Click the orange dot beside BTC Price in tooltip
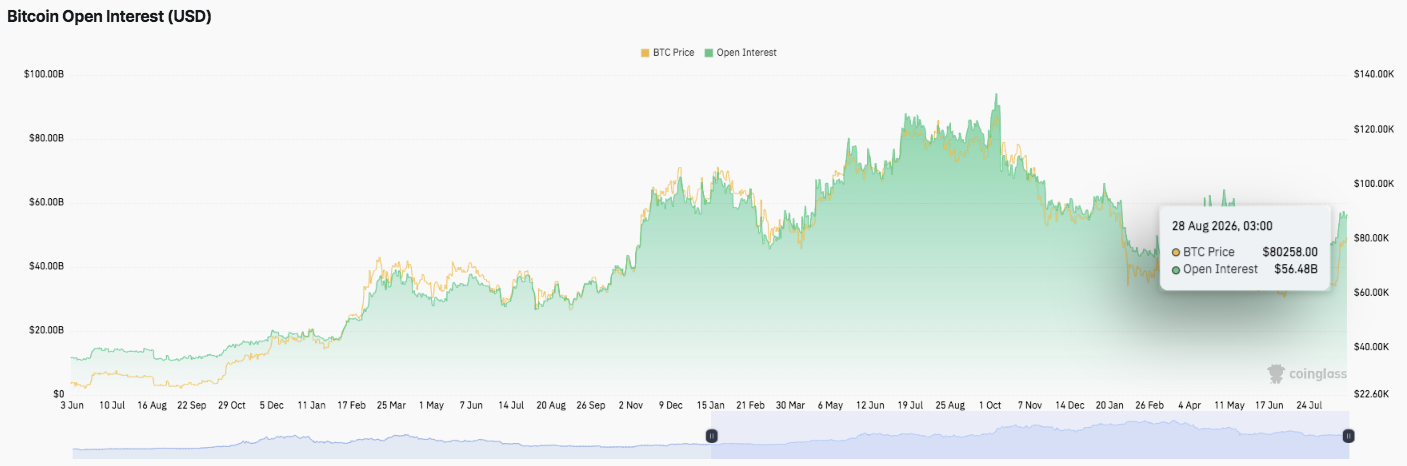The image size is (1407, 466). click(1176, 252)
